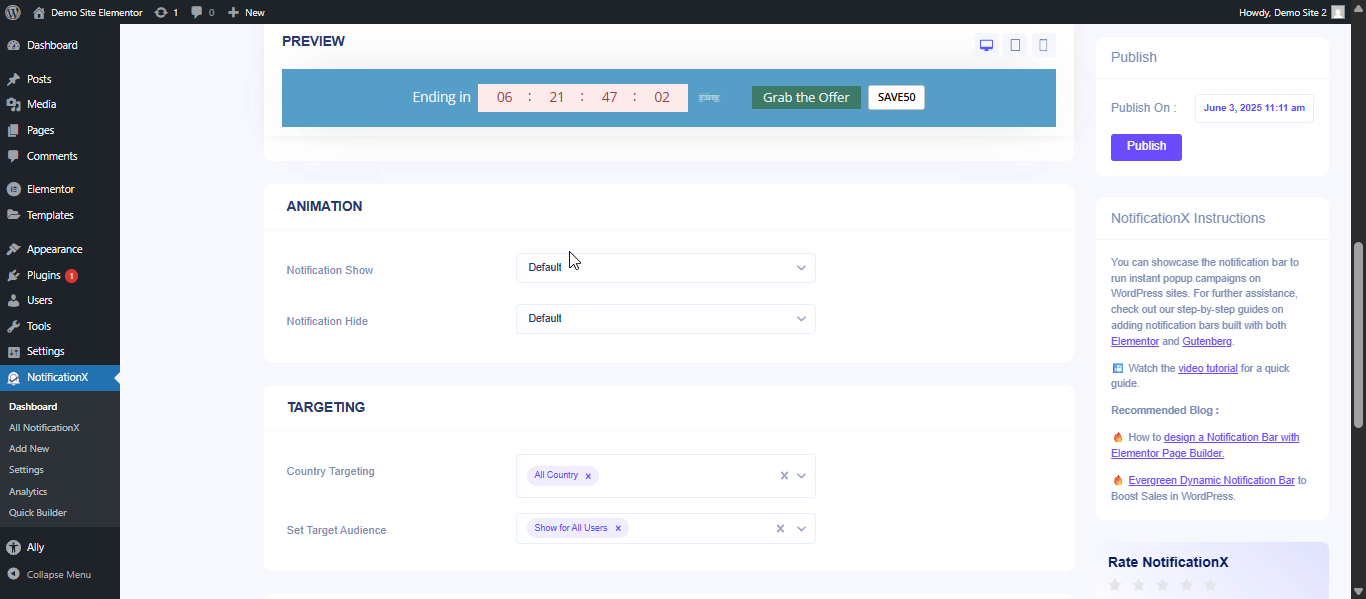The height and width of the screenshot is (599, 1366).
Task: Expand Country Targeting dropdown arrow
Action: coord(801,476)
